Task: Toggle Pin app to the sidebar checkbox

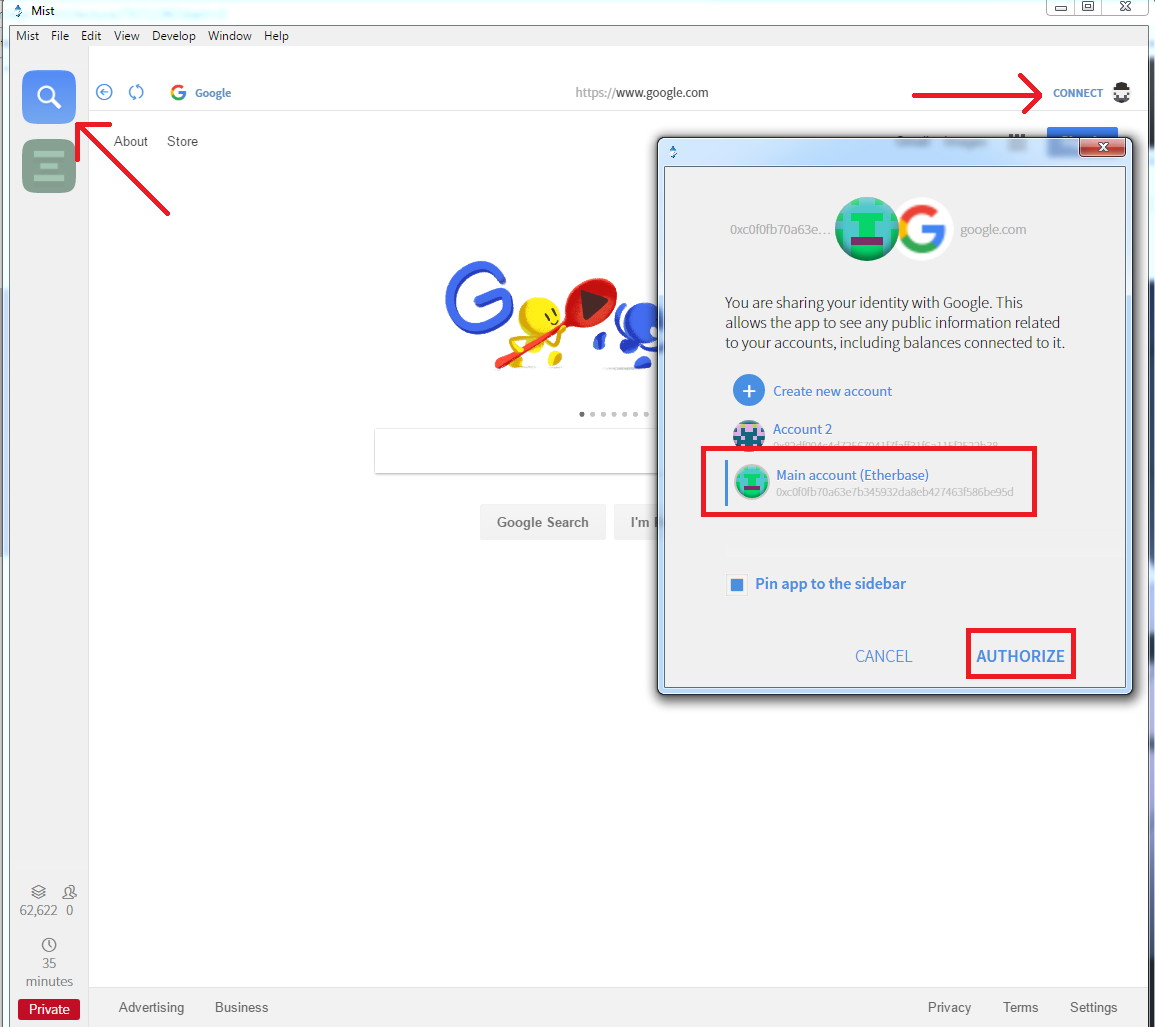Action: click(737, 585)
